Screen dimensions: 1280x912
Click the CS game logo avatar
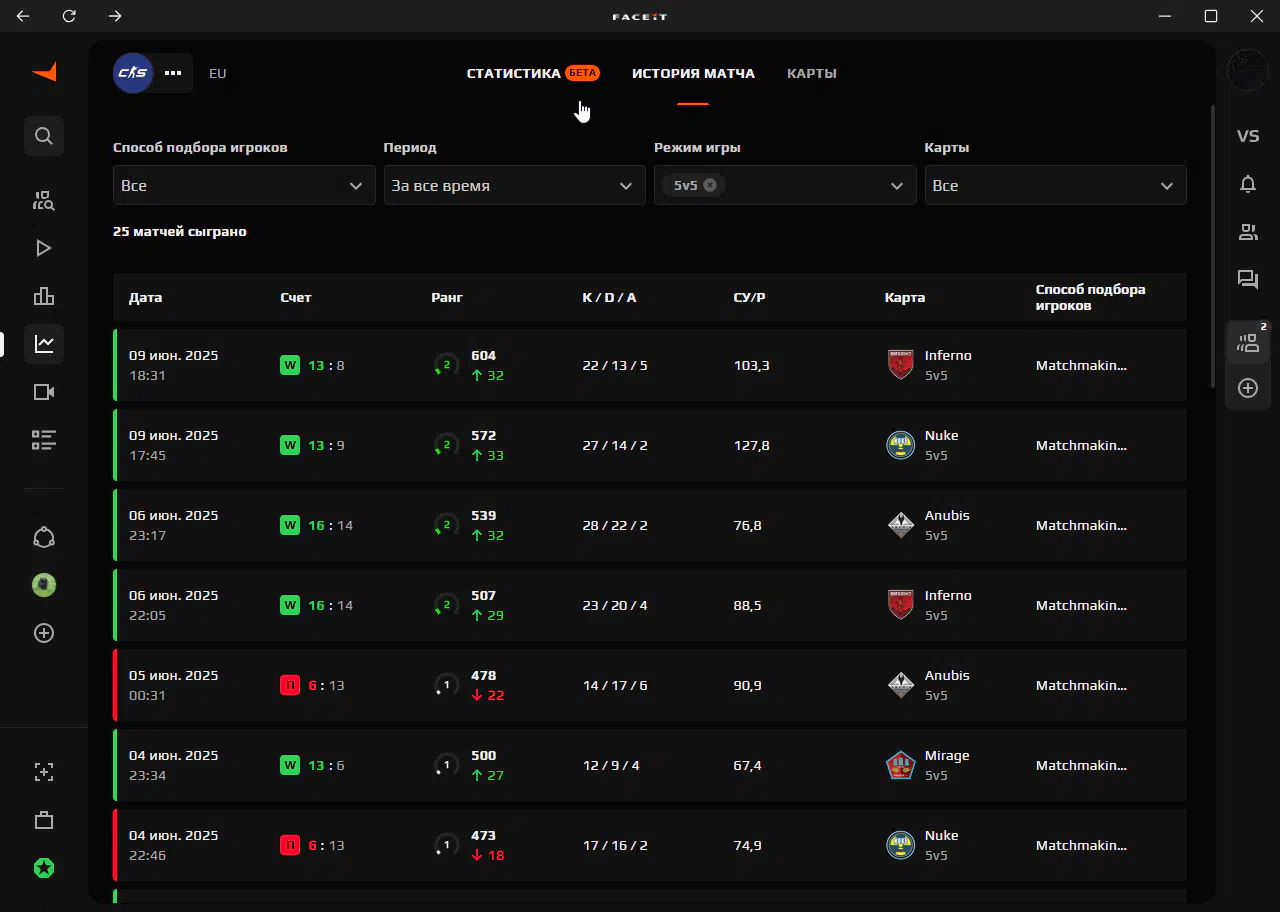click(133, 73)
